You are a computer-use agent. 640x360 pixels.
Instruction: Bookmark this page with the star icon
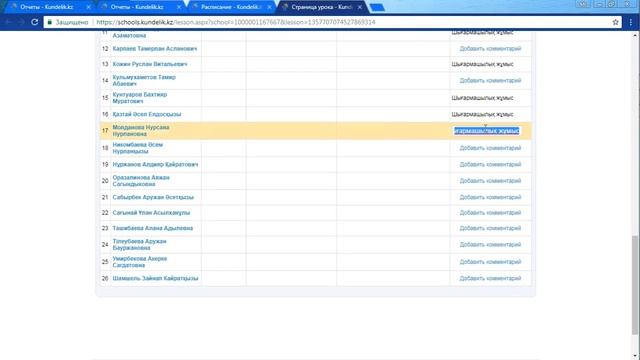click(615, 22)
